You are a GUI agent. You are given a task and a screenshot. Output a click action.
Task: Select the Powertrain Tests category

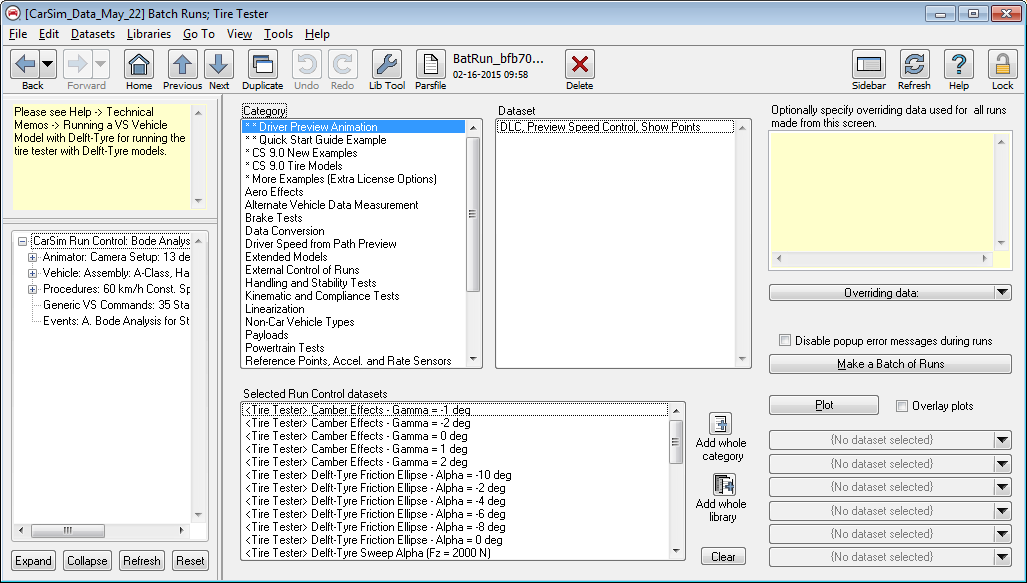pyautogui.click(x=284, y=348)
